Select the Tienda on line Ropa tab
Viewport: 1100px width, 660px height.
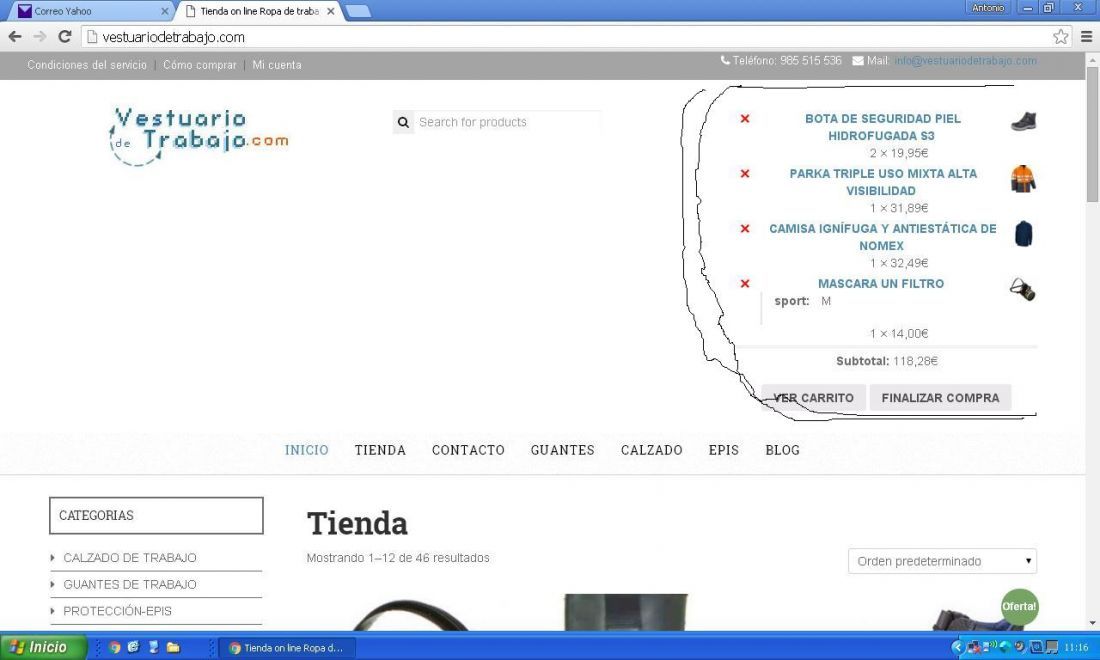click(256, 11)
